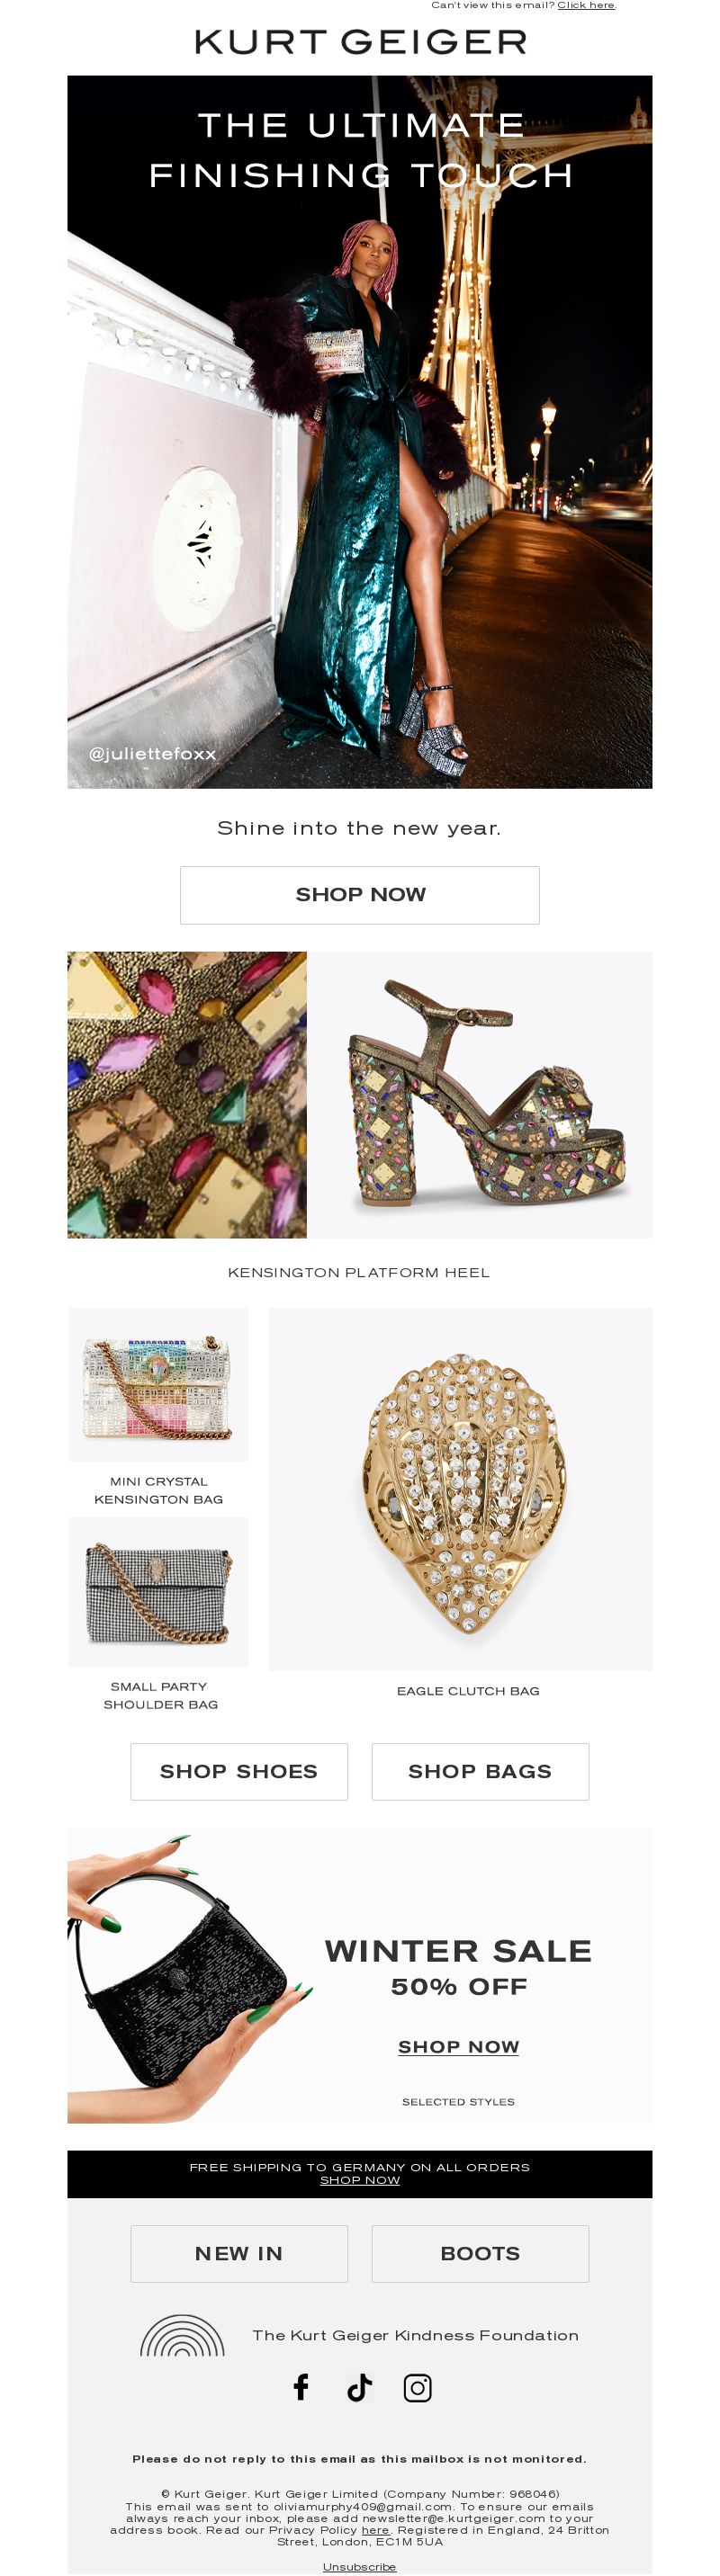Open the Facebook icon link
This screenshot has width=720, height=2576.
[301, 2387]
